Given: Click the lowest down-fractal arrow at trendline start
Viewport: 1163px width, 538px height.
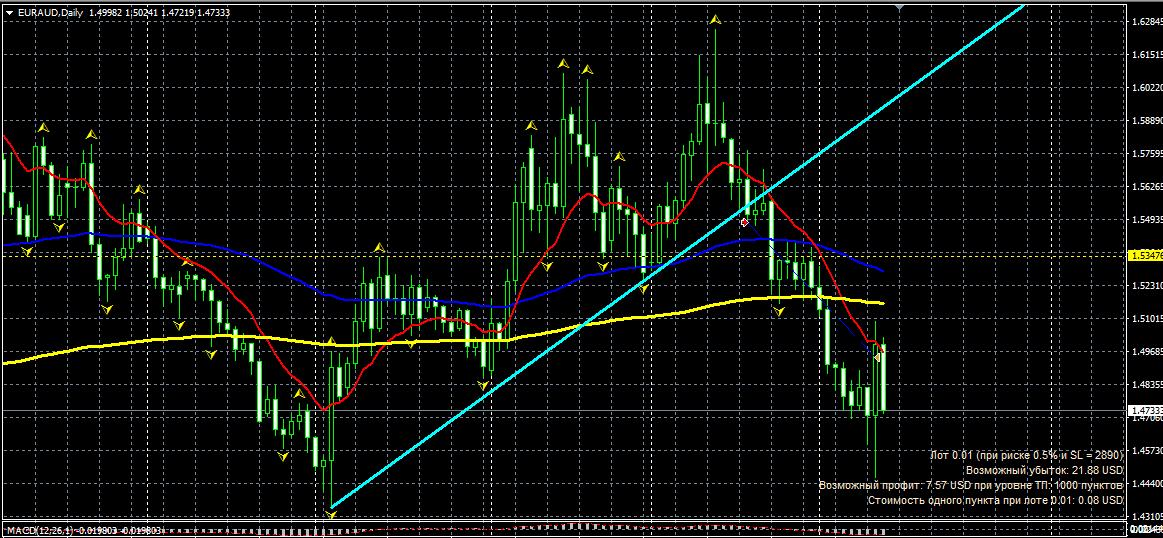Looking at the screenshot, I should click(x=331, y=514).
